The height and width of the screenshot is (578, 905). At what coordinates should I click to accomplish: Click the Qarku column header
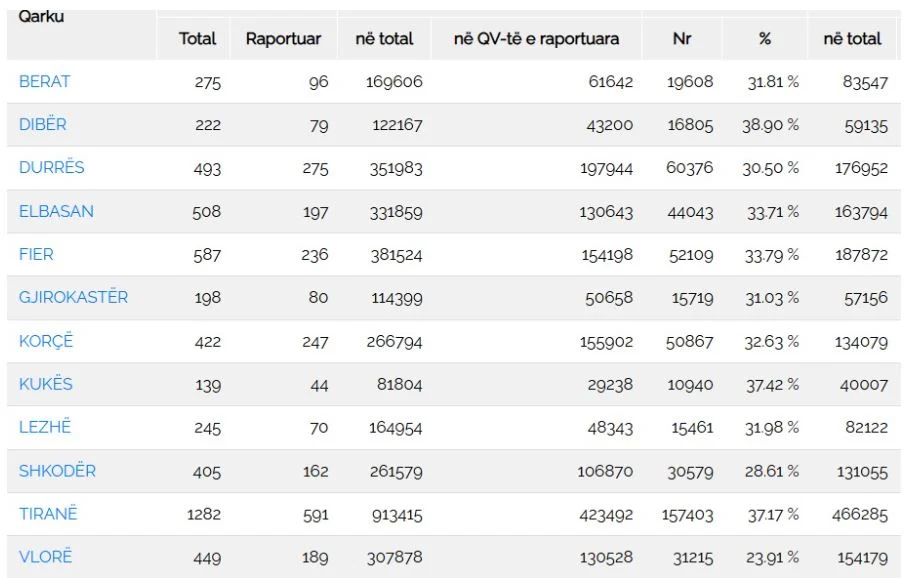click(x=41, y=16)
